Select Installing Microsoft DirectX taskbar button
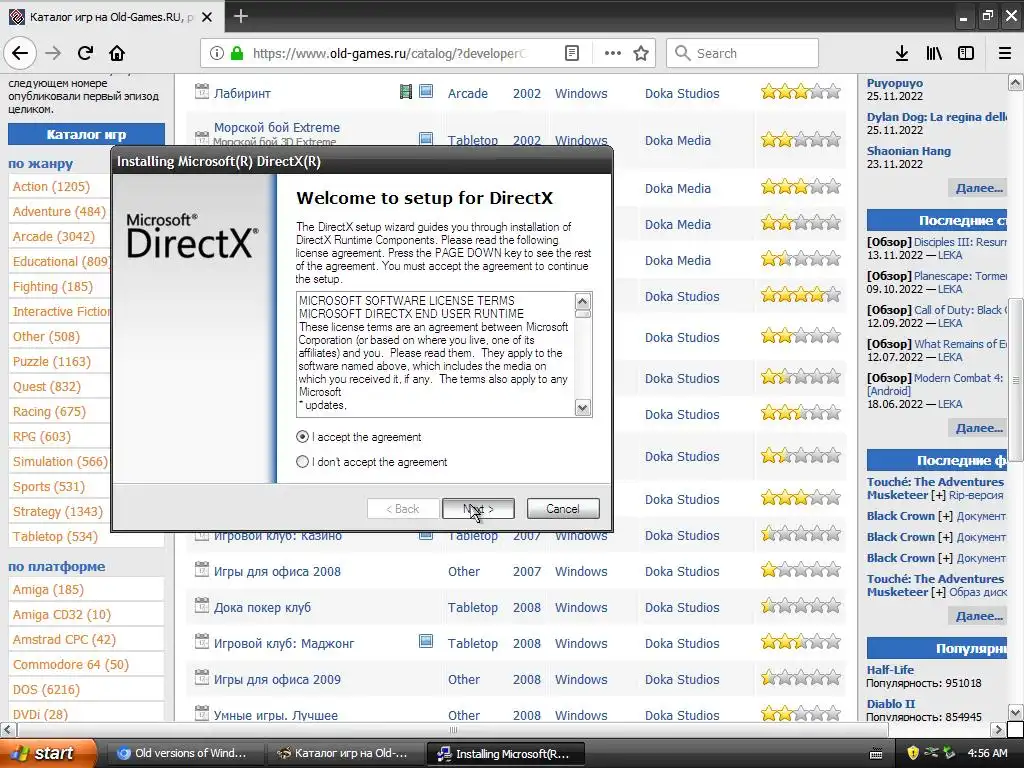The image size is (1024, 768). pos(505,754)
